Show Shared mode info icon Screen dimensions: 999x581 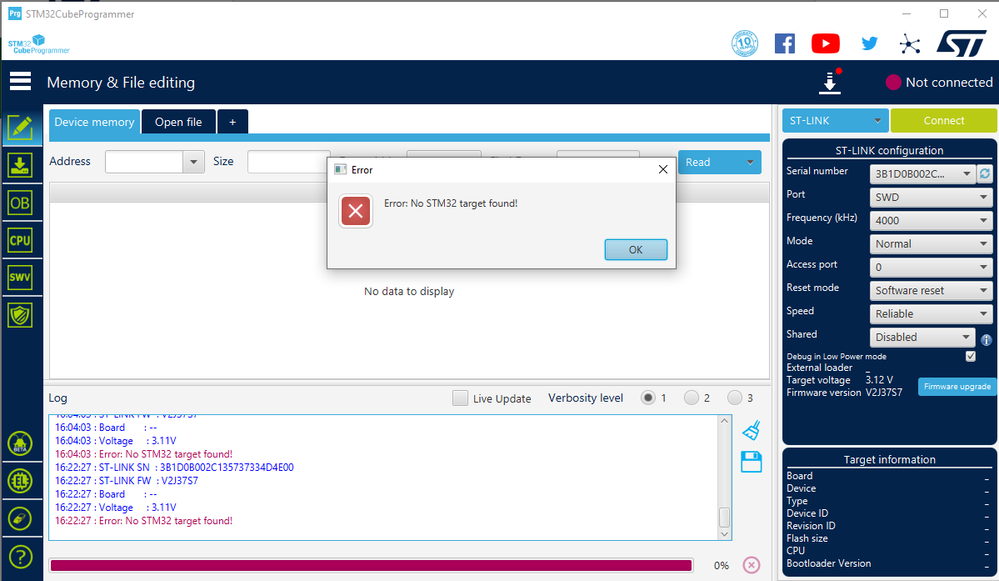[x=986, y=340]
